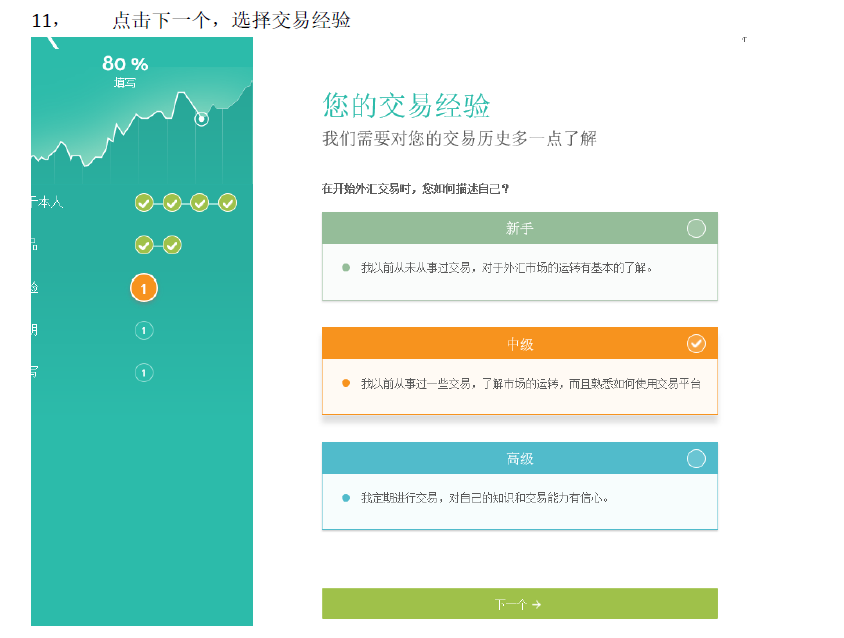Click the first green checkmark in top step row
This screenshot has width=844, height=638.
point(144,203)
